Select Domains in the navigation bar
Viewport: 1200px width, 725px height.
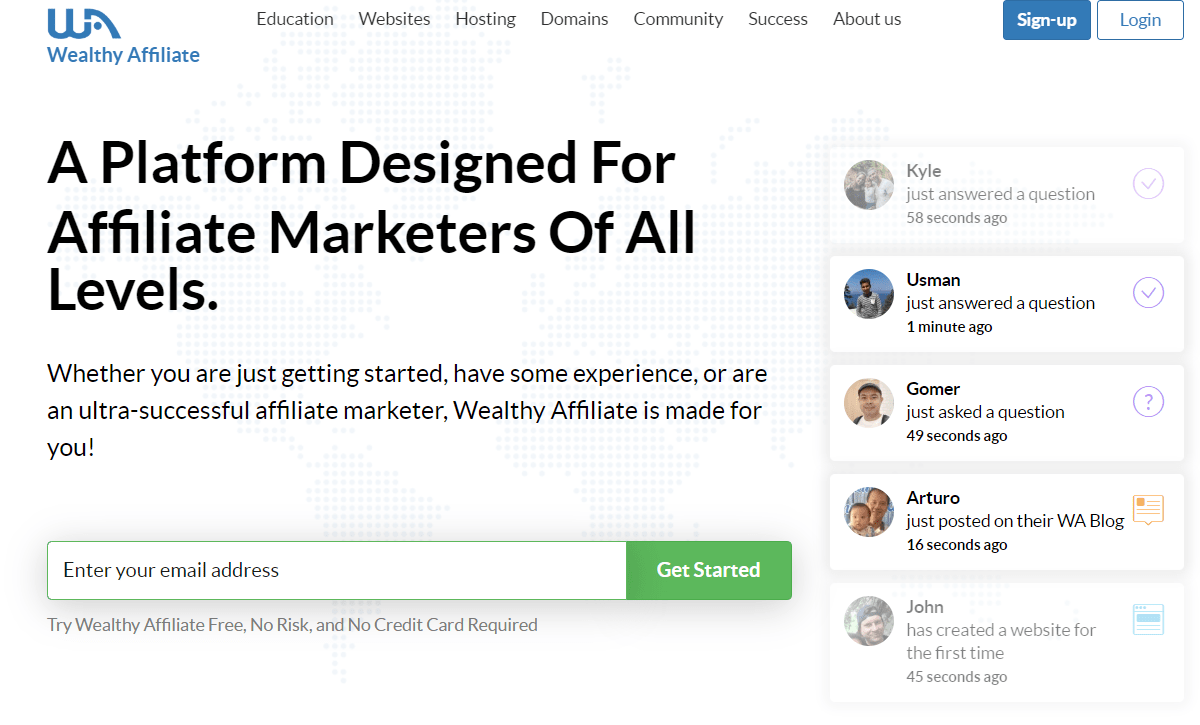[574, 19]
